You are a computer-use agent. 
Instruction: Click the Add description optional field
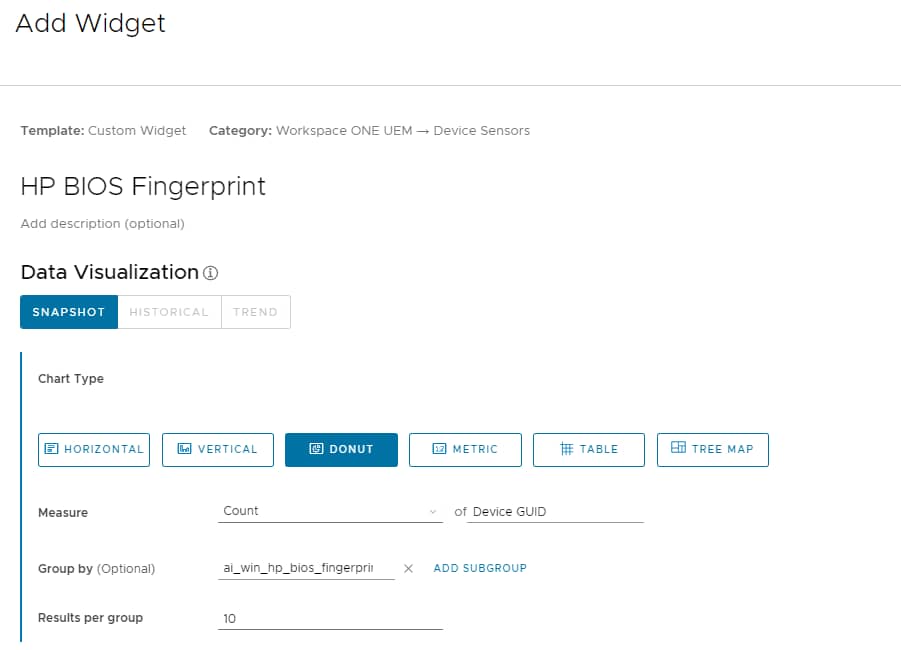(x=102, y=224)
